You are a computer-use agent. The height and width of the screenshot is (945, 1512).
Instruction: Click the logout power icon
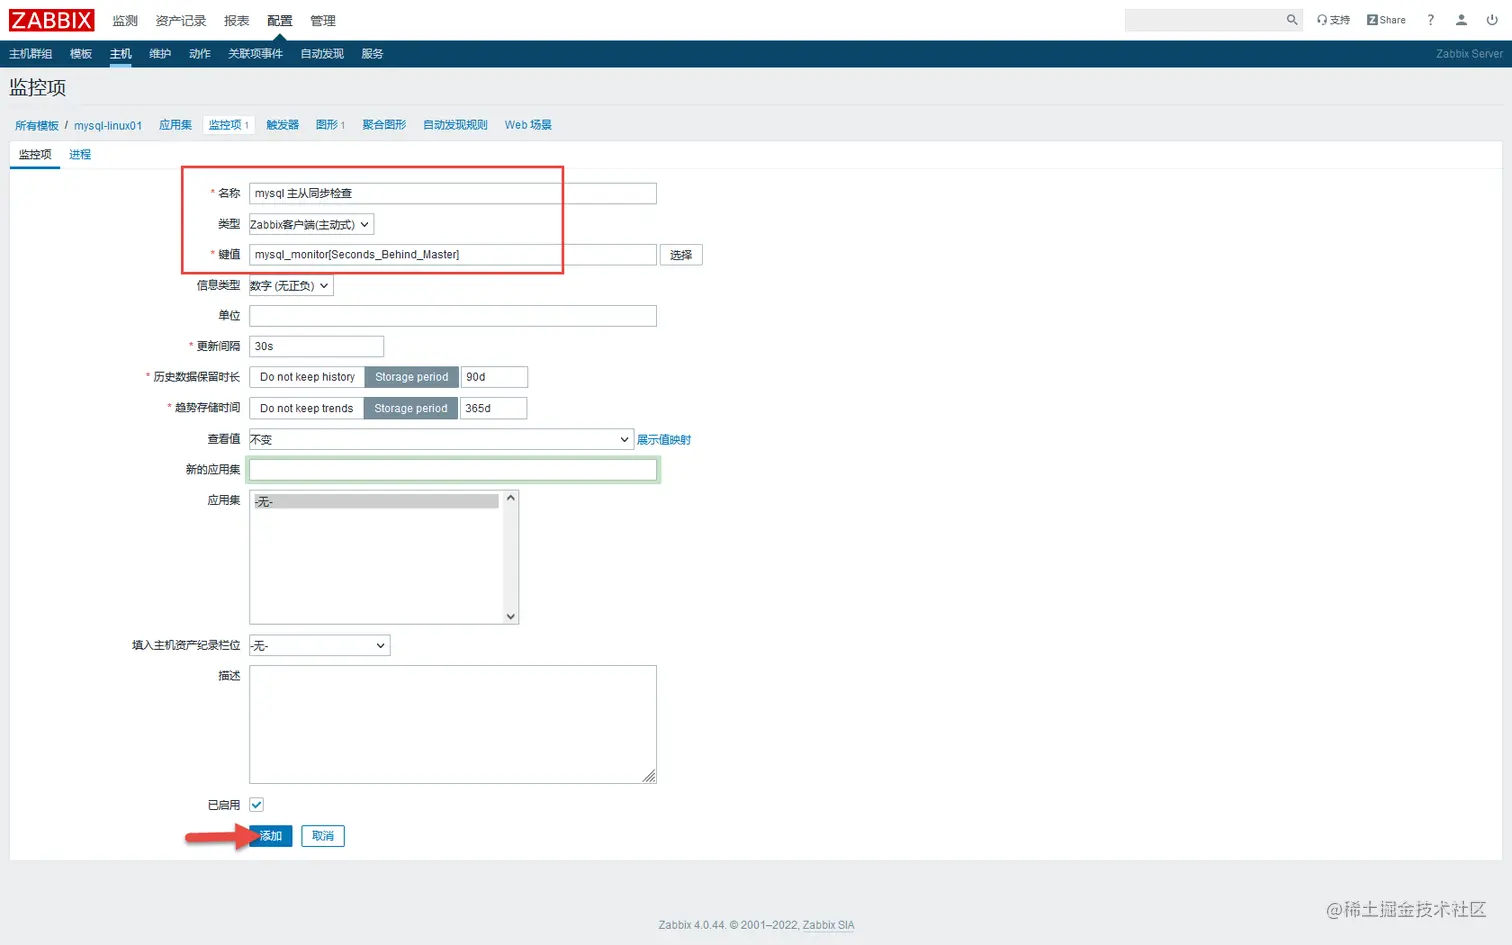click(x=1492, y=20)
